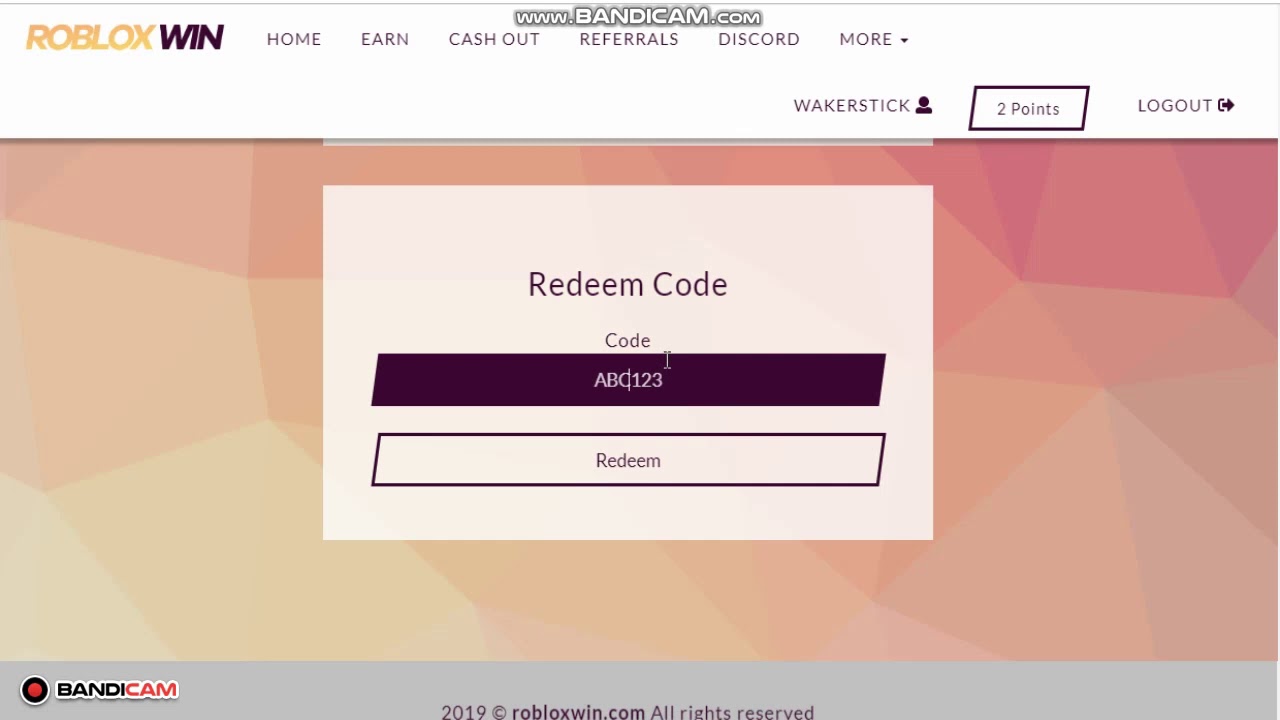Screen dimensions: 1280x720
Task: Click the user profile icon beside WAKERSTICK
Action: click(924, 105)
